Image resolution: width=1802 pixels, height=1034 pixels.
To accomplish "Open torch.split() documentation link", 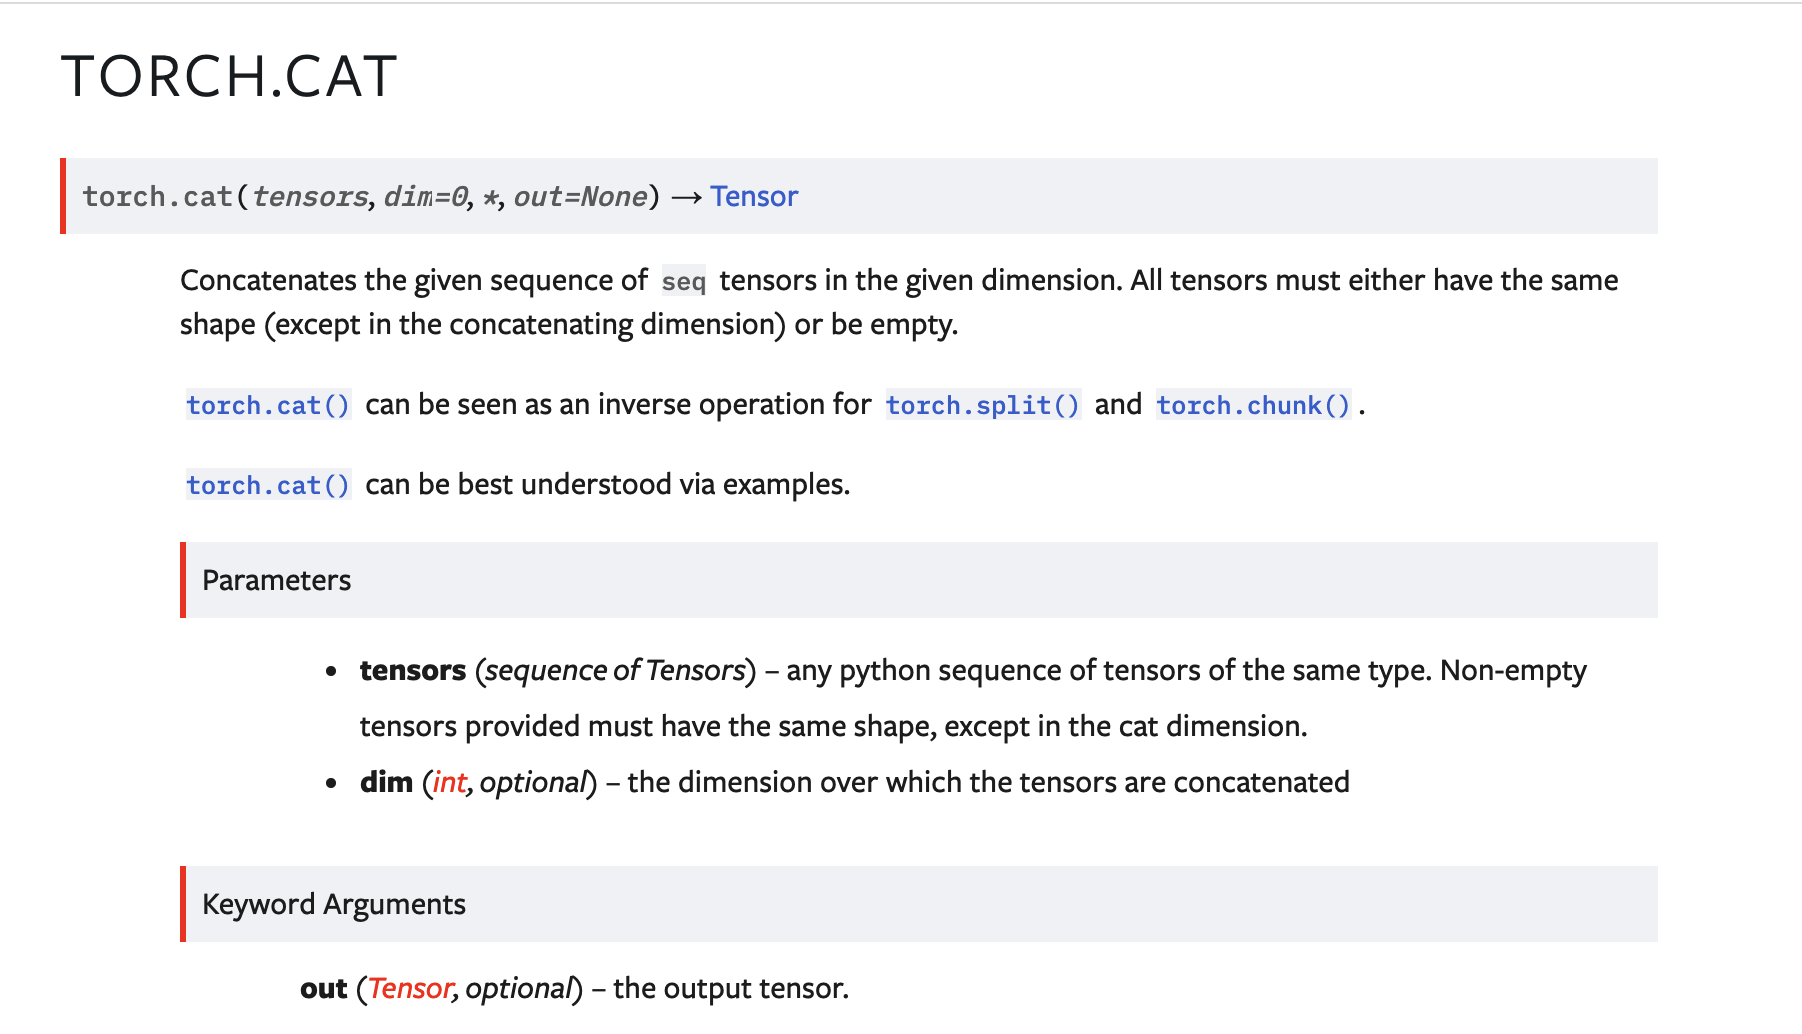I will [x=982, y=405].
